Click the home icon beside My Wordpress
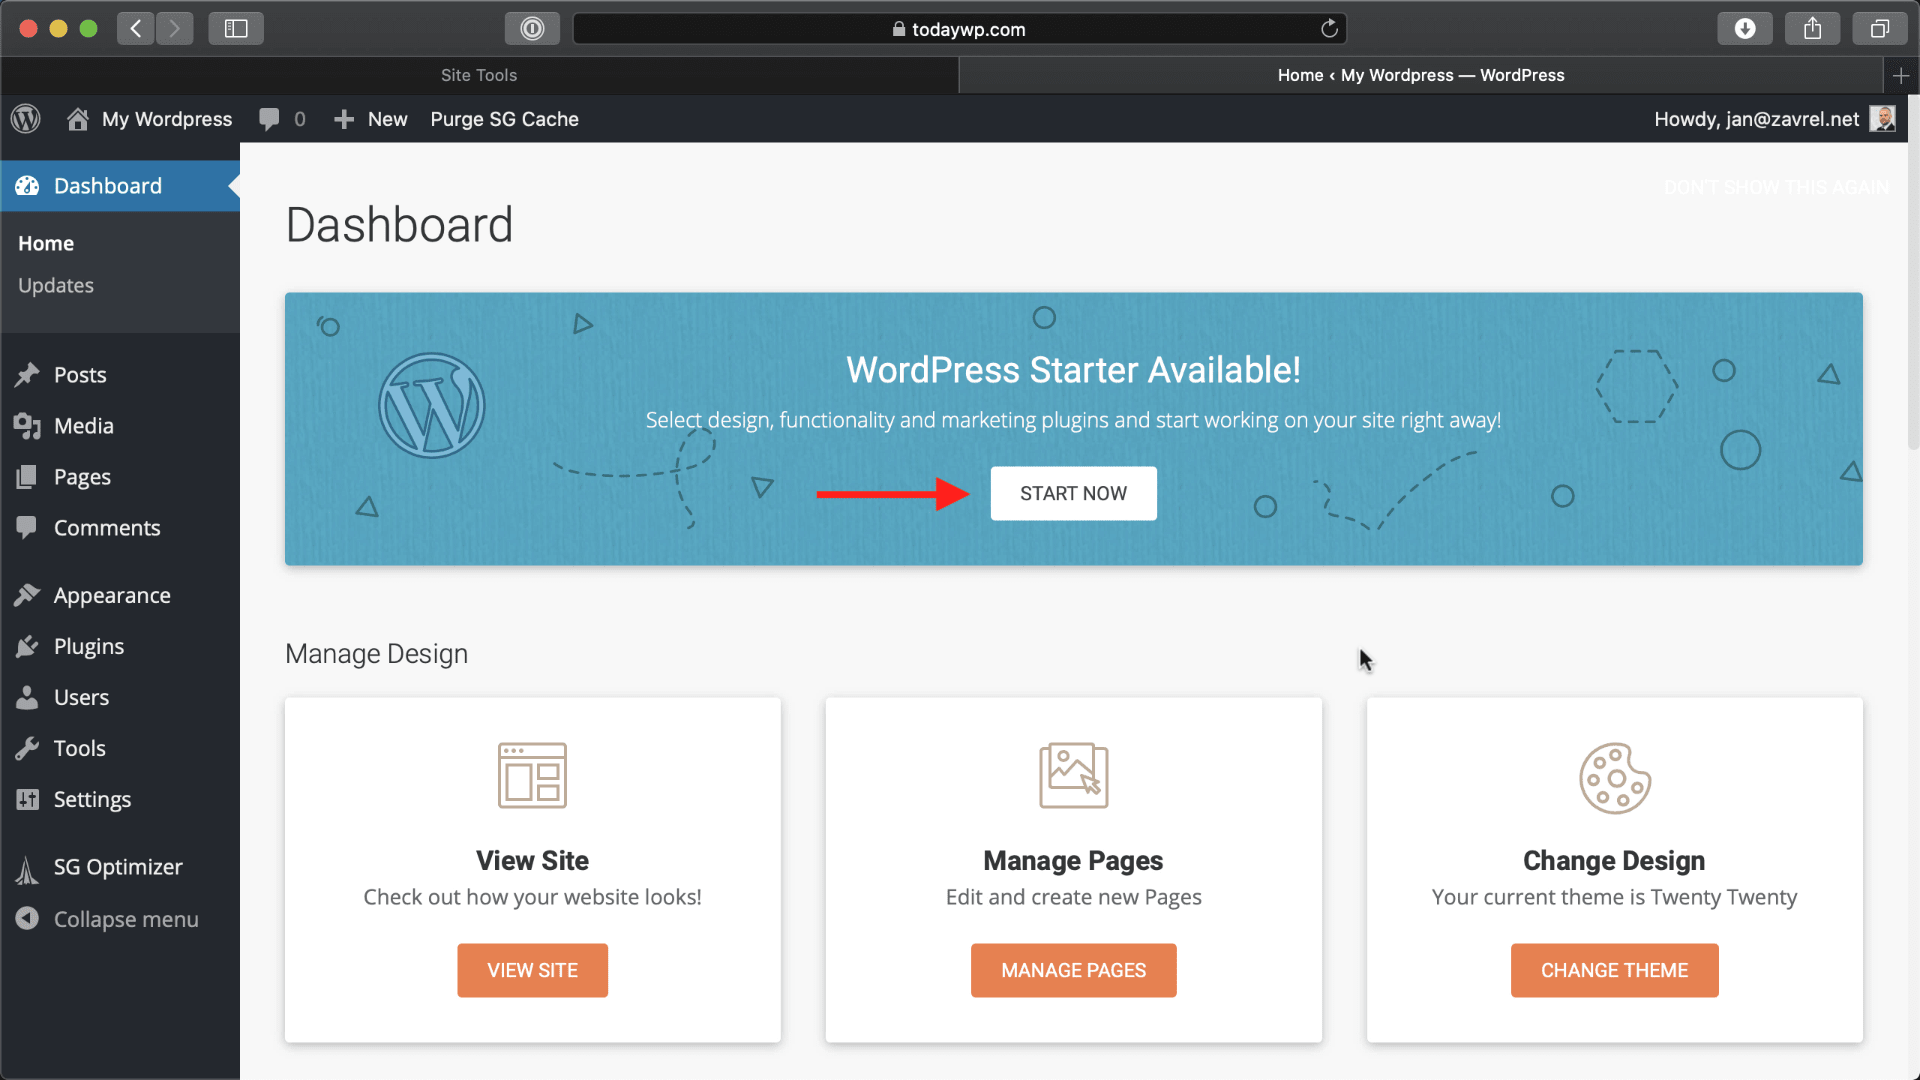Screen dimensions: 1920x1080 78,119
